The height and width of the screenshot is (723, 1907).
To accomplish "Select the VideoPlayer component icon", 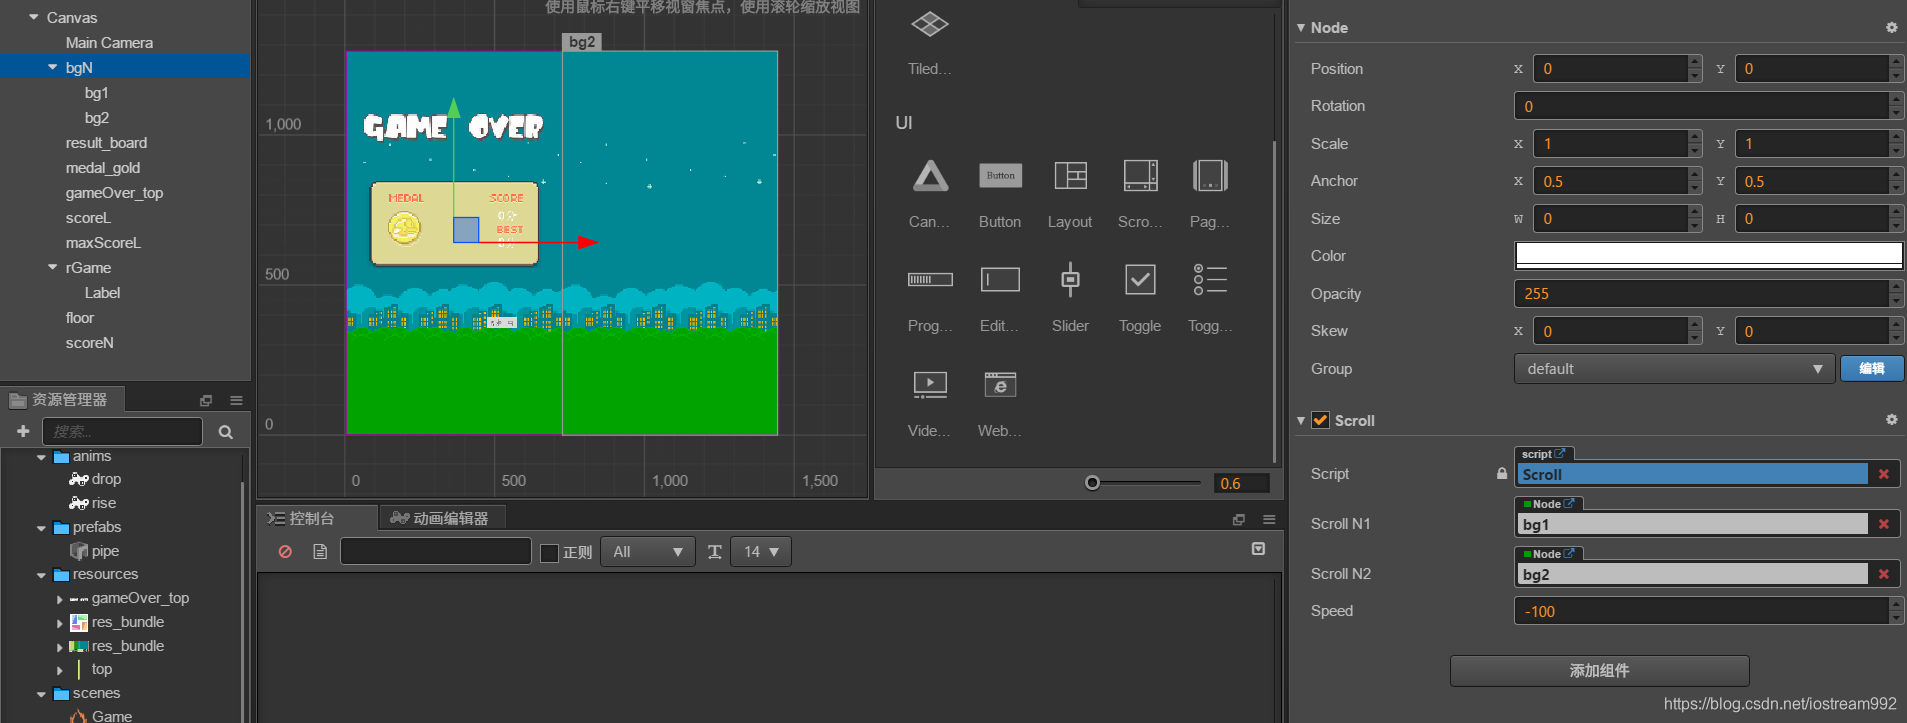I will click(930, 385).
